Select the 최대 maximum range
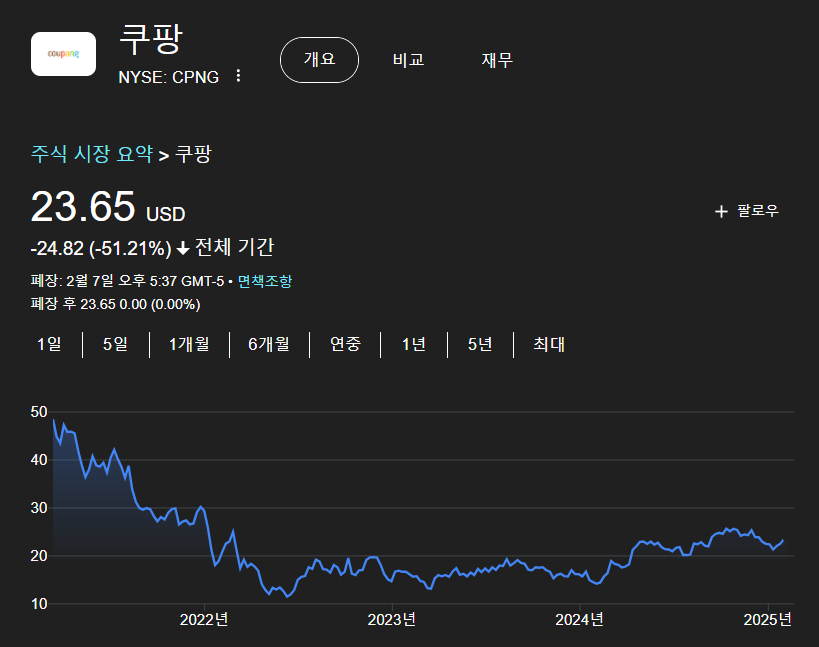The height and width of the screenshot is (647, 819). 549,344
